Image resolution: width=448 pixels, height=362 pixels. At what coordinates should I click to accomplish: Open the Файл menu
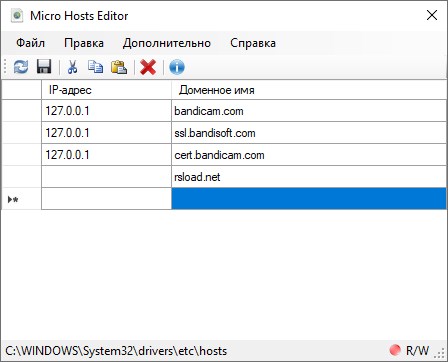tap(30, 43)
